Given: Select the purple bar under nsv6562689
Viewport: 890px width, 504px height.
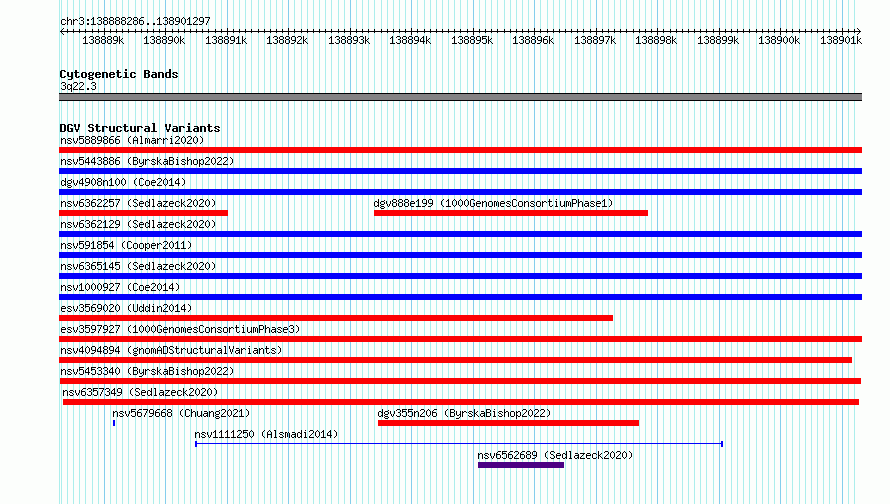Looking at the screenshot, I should click(x=521, y=465).
